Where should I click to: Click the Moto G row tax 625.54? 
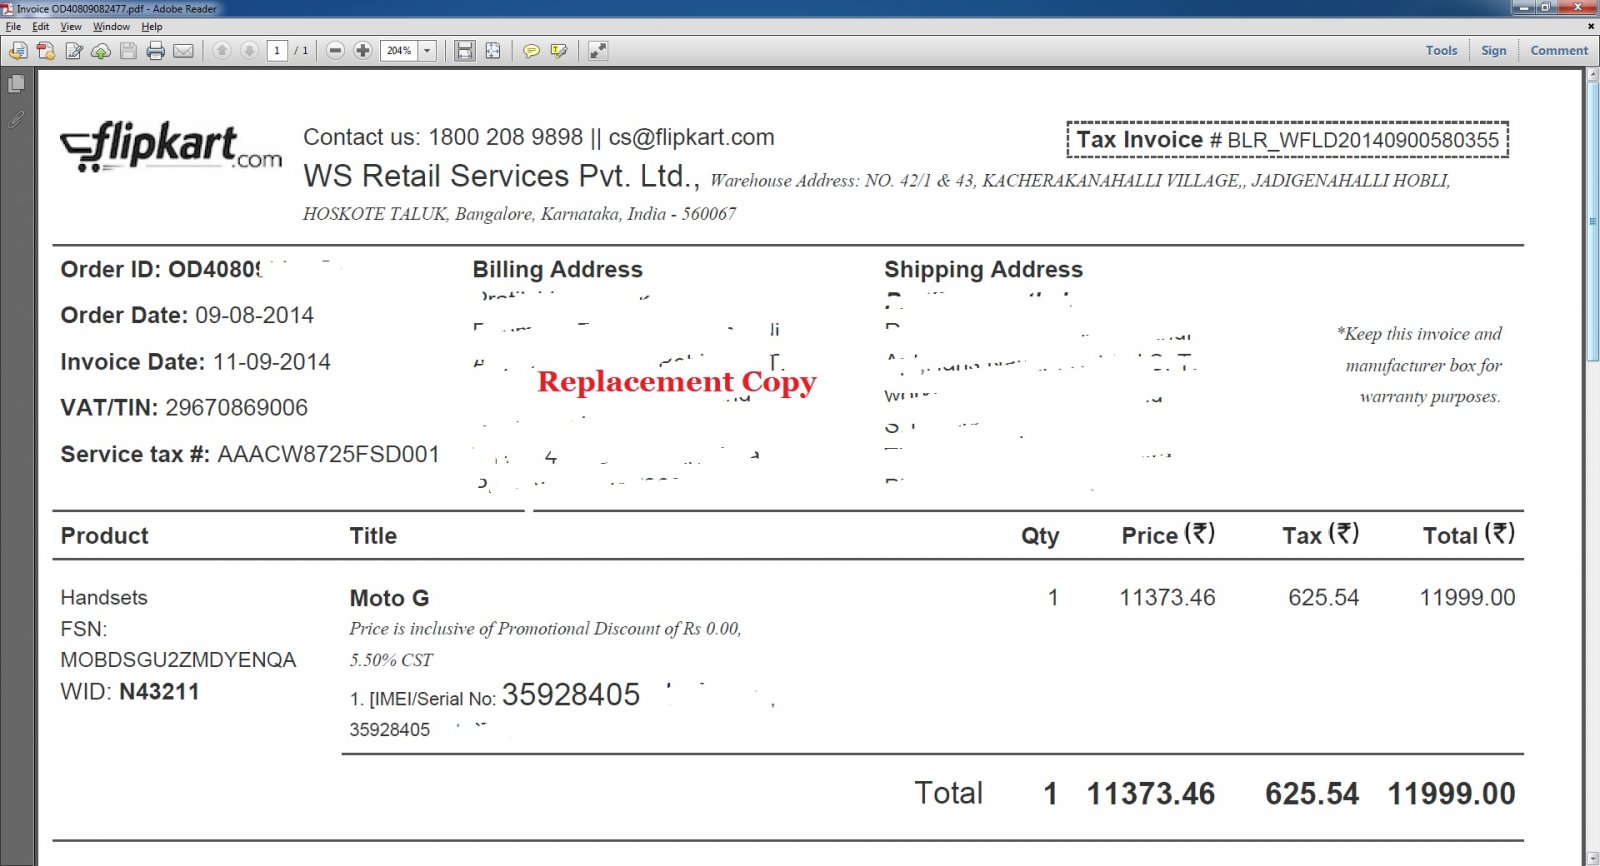coord(1323,598)
